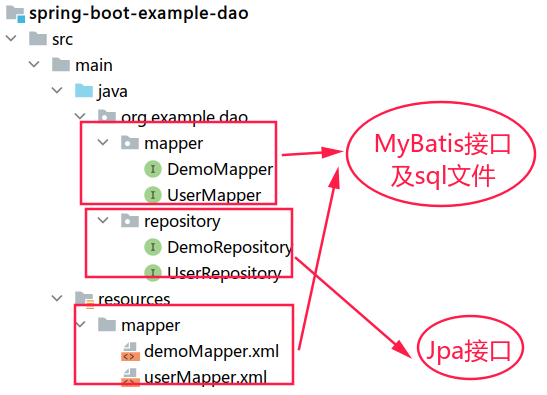The height and width of the screenshot is (395, 547).
Task: Collapse the mapper package chevron under java
Action: coord(103,142)
